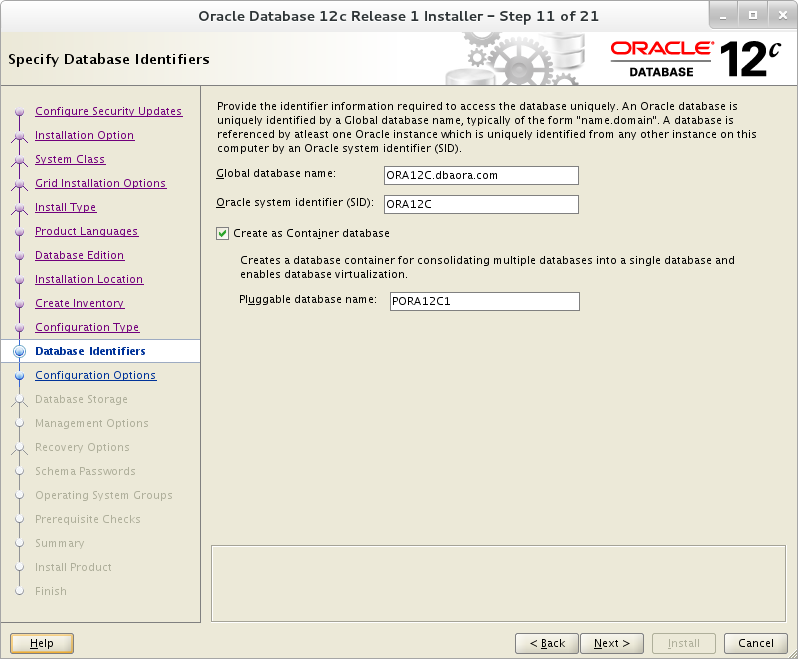Jump to Grid Installation Options step
The image size is (798, 659).
(100, 183)
